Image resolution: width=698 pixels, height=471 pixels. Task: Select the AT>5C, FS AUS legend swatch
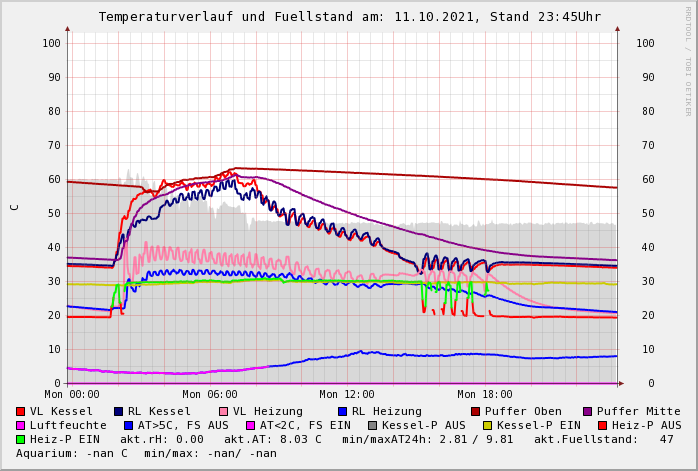coord(129,426)
